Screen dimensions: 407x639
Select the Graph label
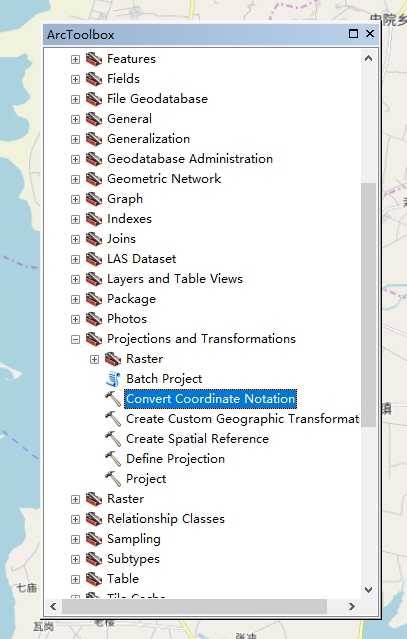125,199
